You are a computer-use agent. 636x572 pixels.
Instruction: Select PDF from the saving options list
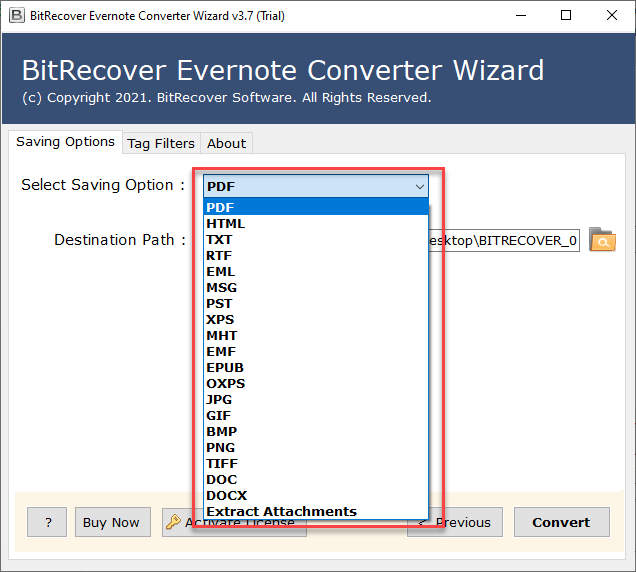pyautogui.click(x=316, y=207)
